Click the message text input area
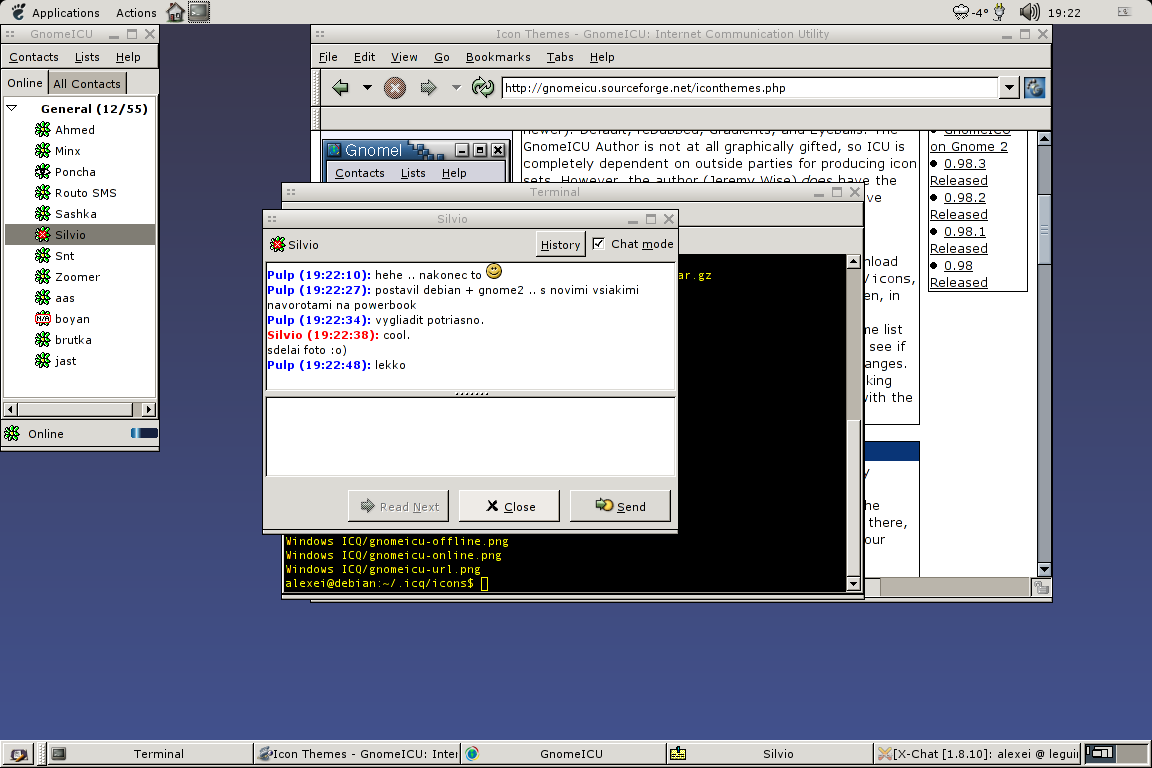Image resolution: width=1152 pixels, height=768 pixels. [470, 436]
